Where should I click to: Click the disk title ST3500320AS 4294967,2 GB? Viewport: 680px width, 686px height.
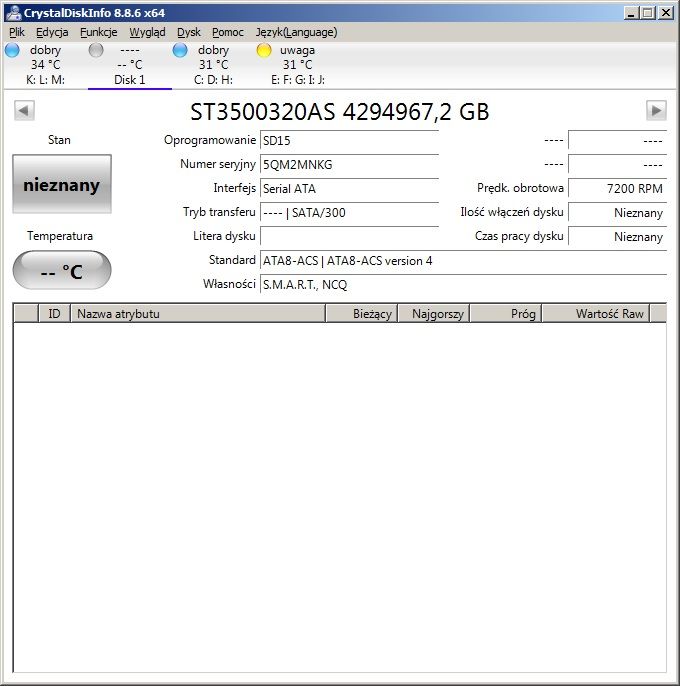[340, 112]
